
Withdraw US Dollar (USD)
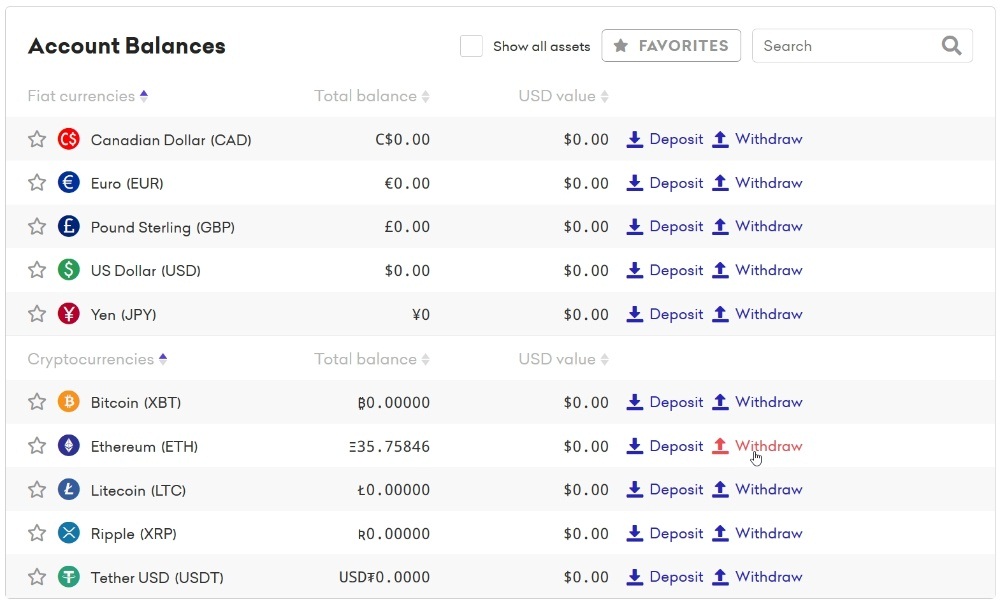point(757,270)
